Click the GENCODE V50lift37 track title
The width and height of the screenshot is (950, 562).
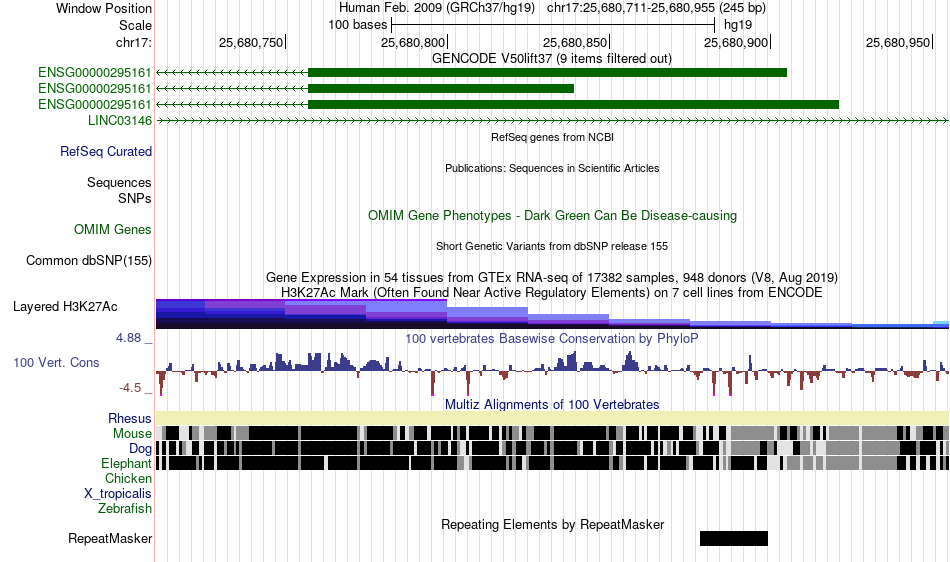[x=552, y=59]
